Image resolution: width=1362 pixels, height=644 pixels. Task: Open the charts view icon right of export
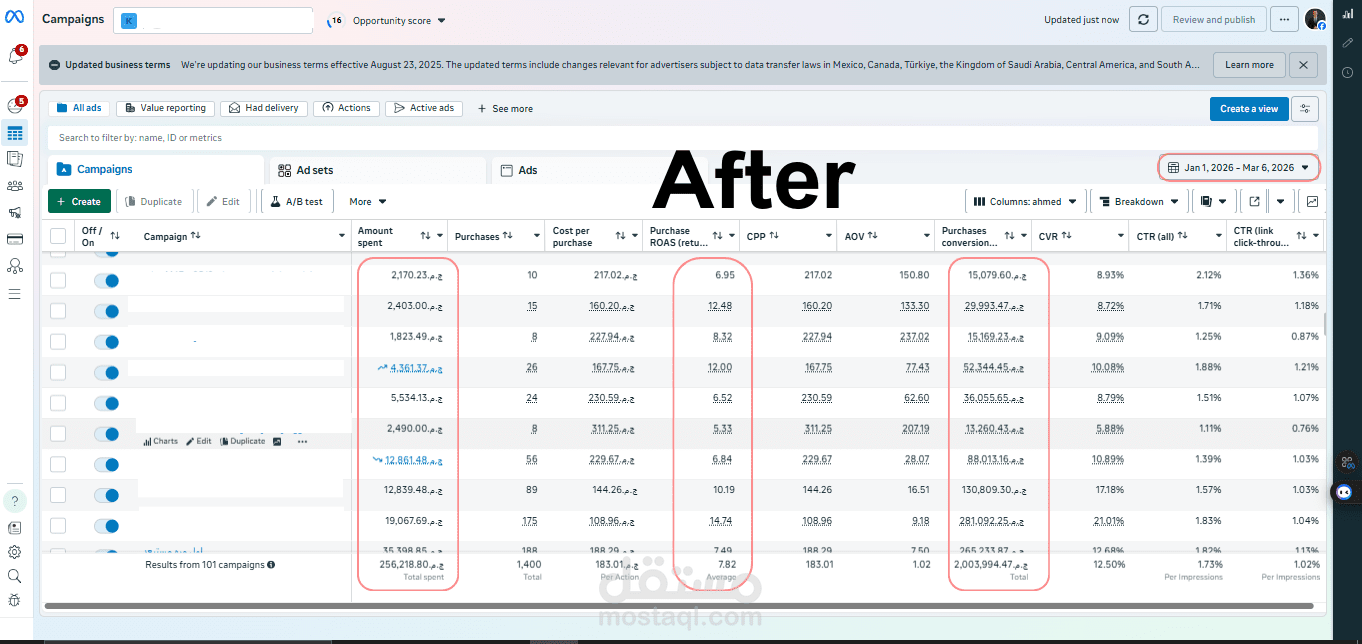(x=1311, y=201)
